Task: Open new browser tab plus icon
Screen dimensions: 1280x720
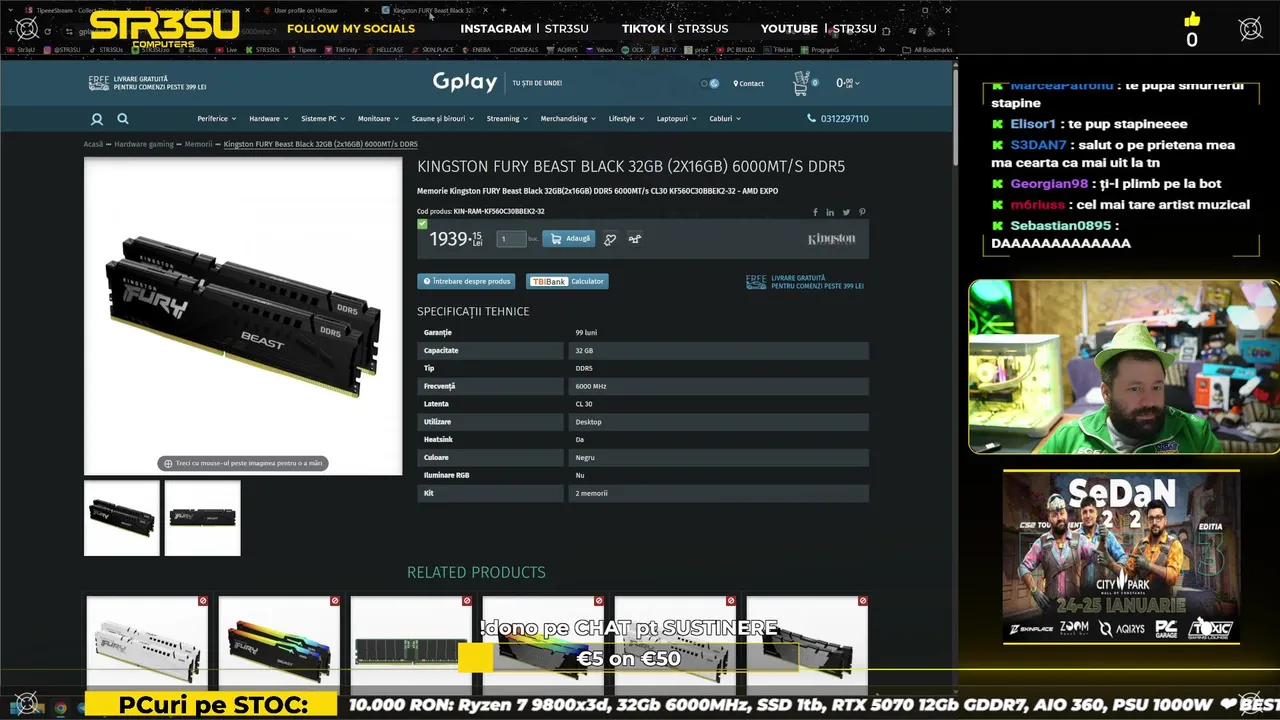Action: click(503, 10)
